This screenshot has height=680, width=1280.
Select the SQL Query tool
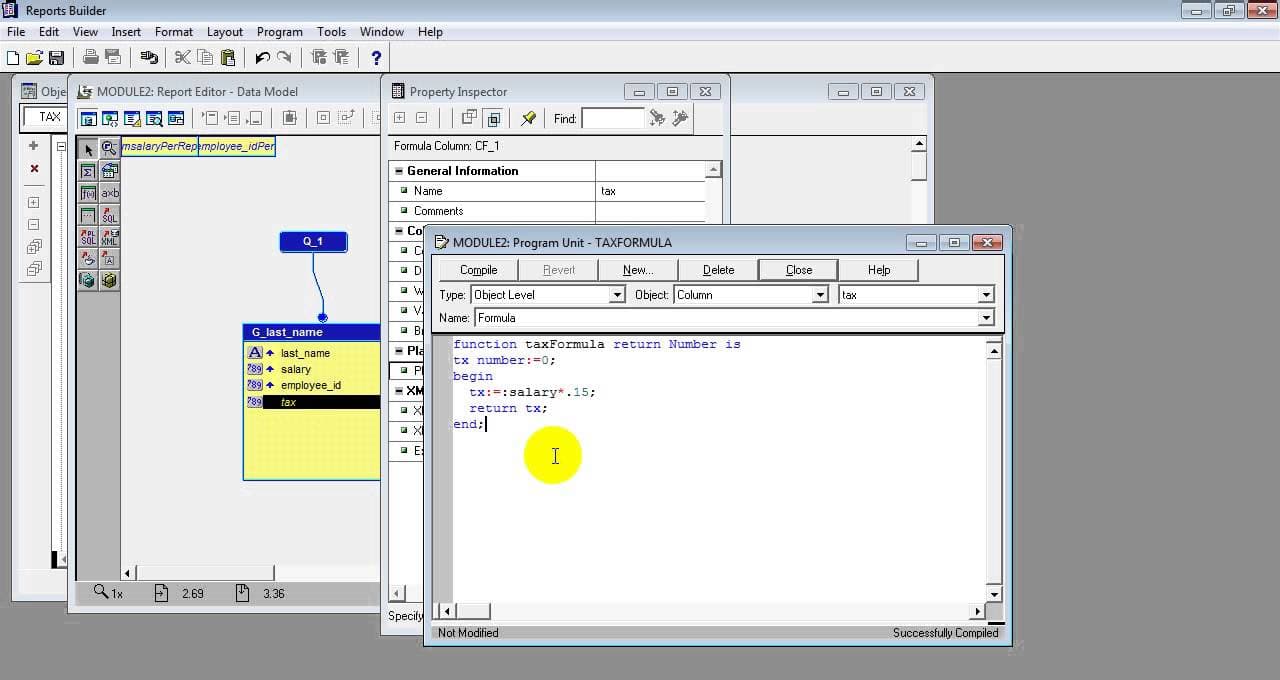pyautogui.click(x=109, y=215)
